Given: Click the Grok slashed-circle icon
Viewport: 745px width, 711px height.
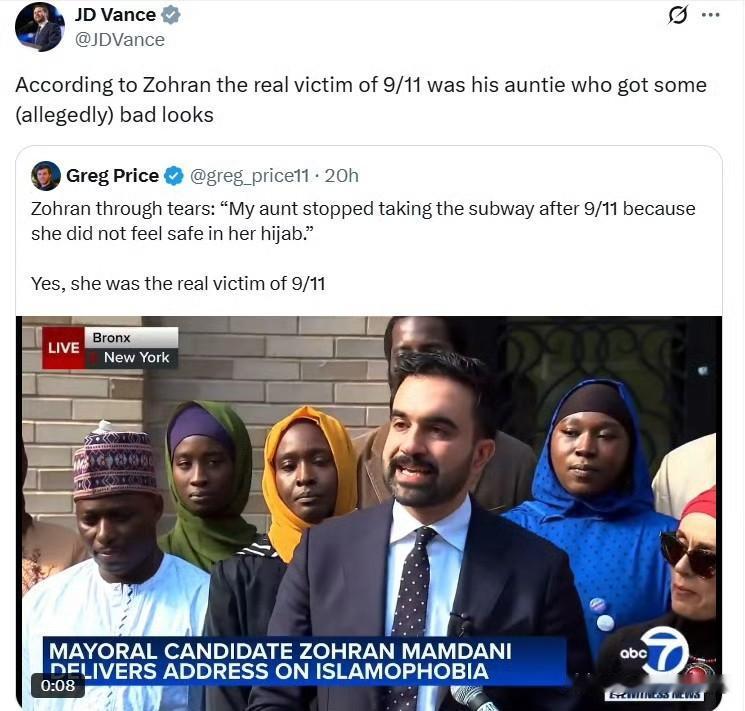Looking at the screenshot, I should point(678,16).
